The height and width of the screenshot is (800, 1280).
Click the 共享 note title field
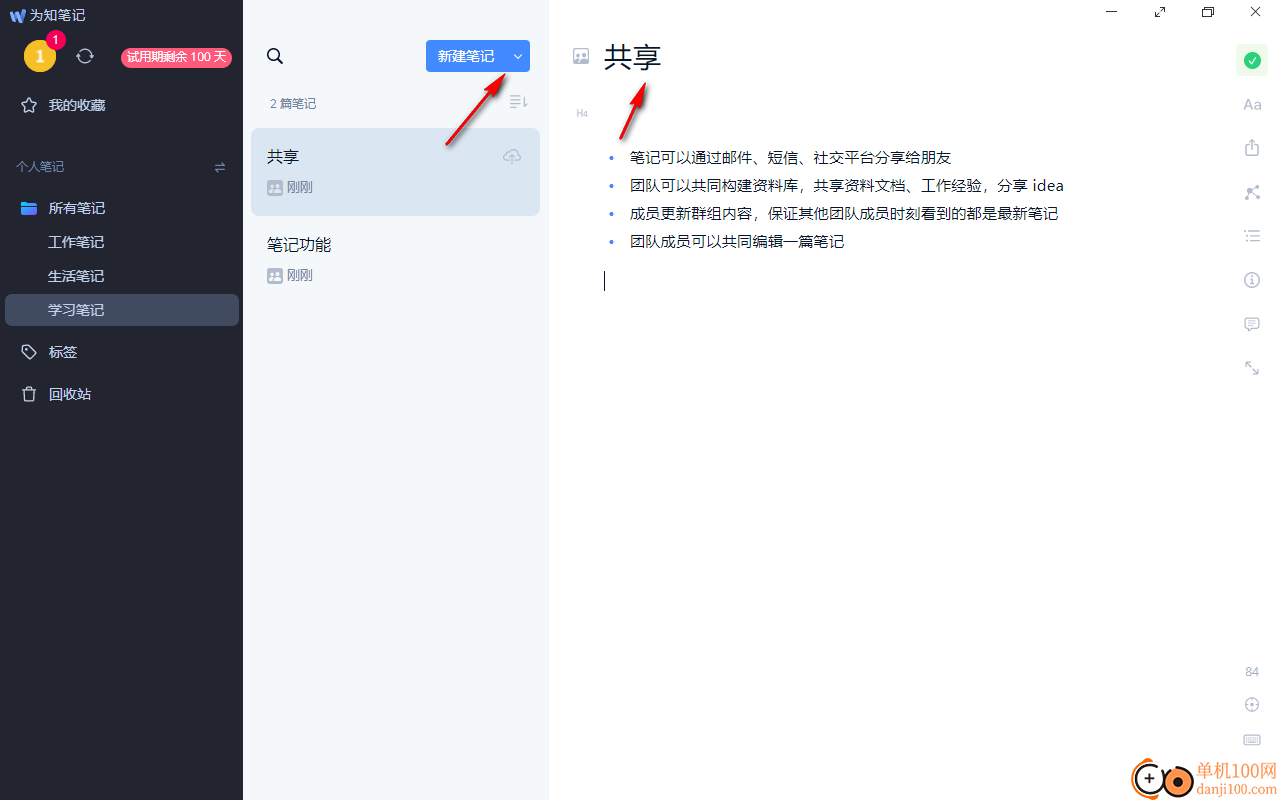point(633,57)
